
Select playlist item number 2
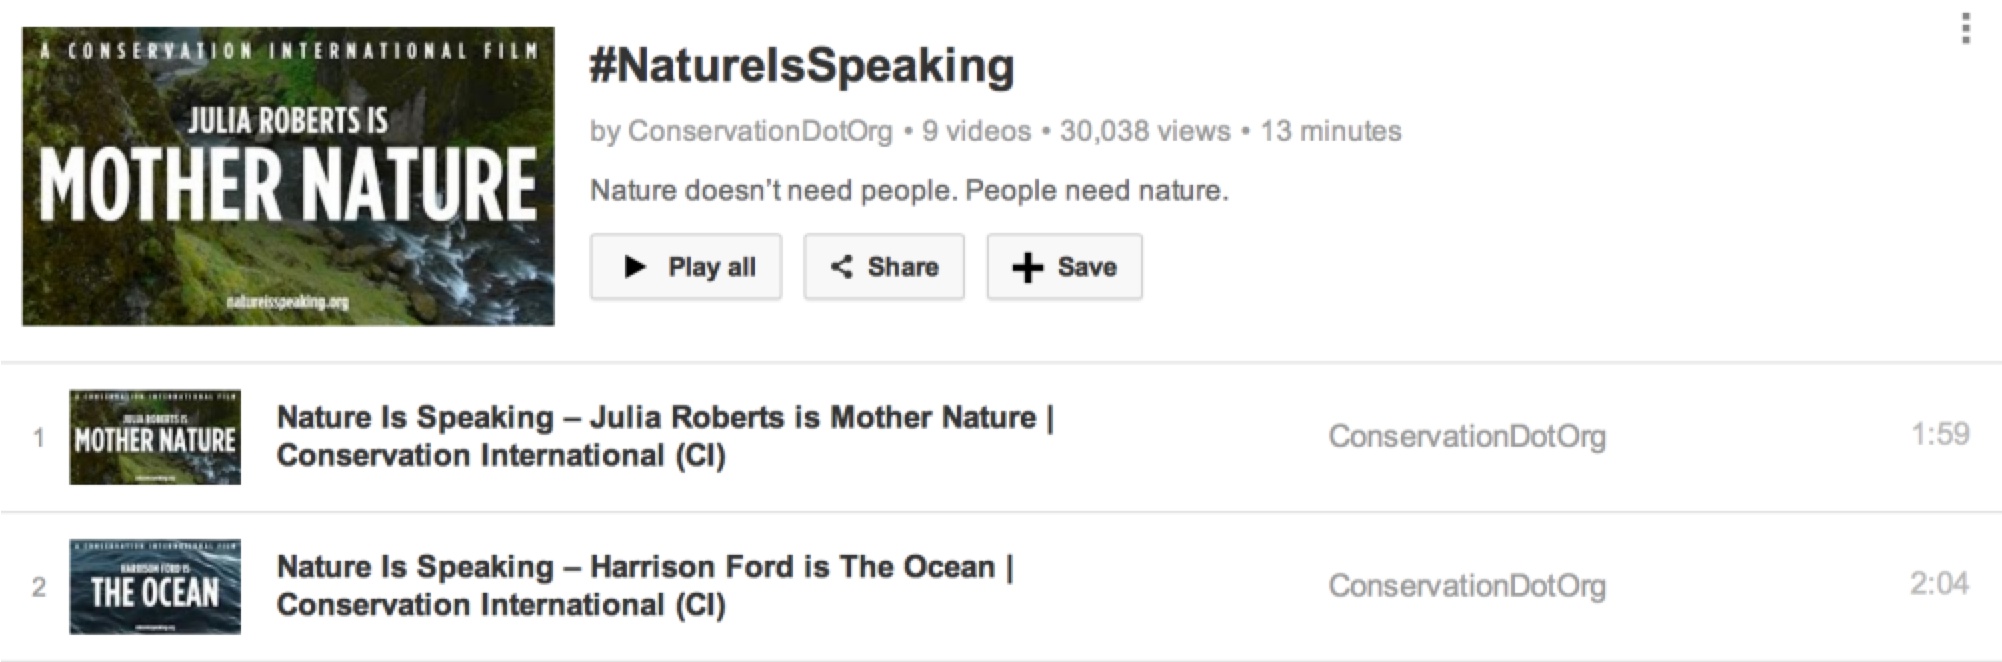39,587
